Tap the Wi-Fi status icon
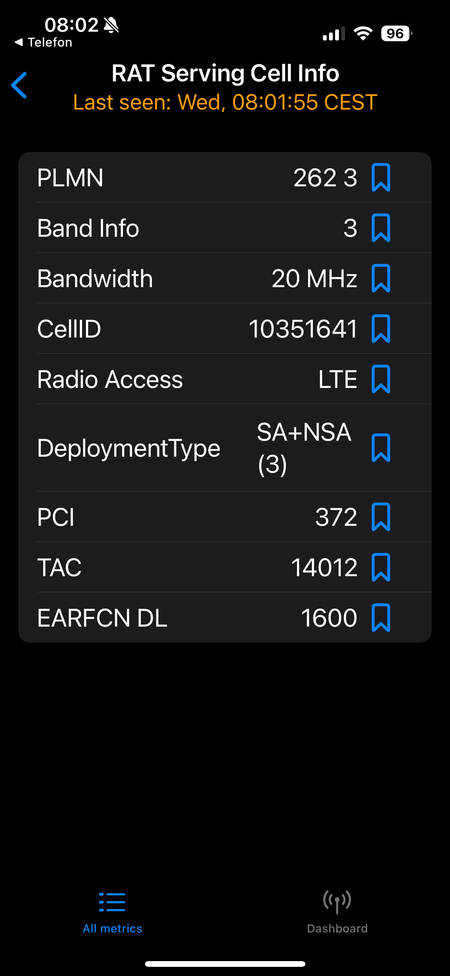450x976 pixels. click(x=363, y=34)
